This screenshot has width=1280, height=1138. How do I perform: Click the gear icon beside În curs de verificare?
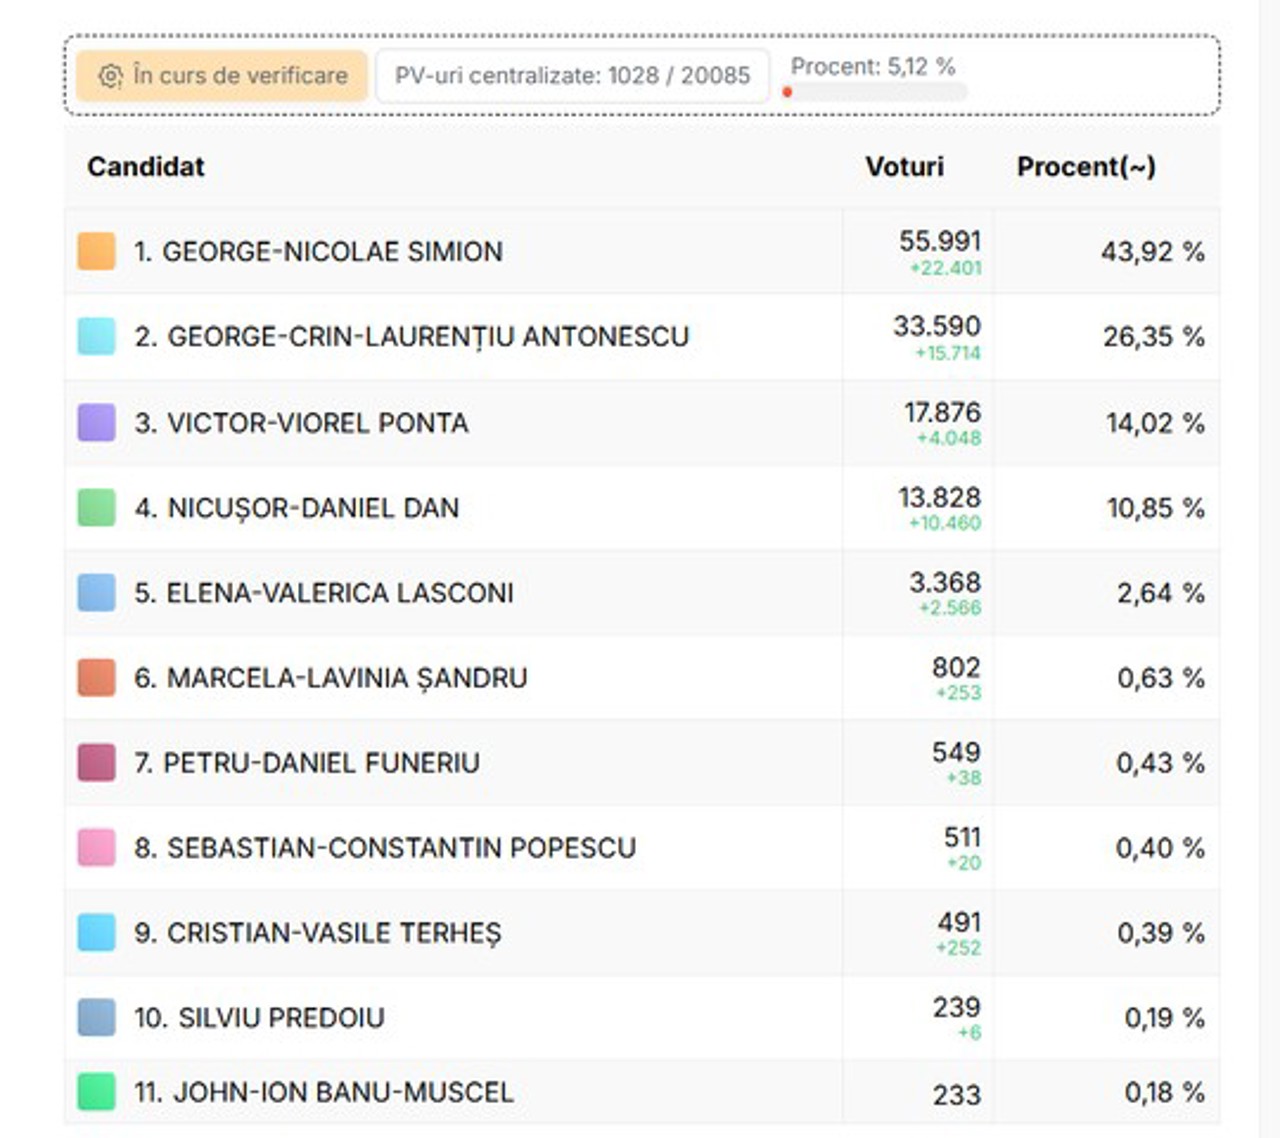[x=110, y=76]
